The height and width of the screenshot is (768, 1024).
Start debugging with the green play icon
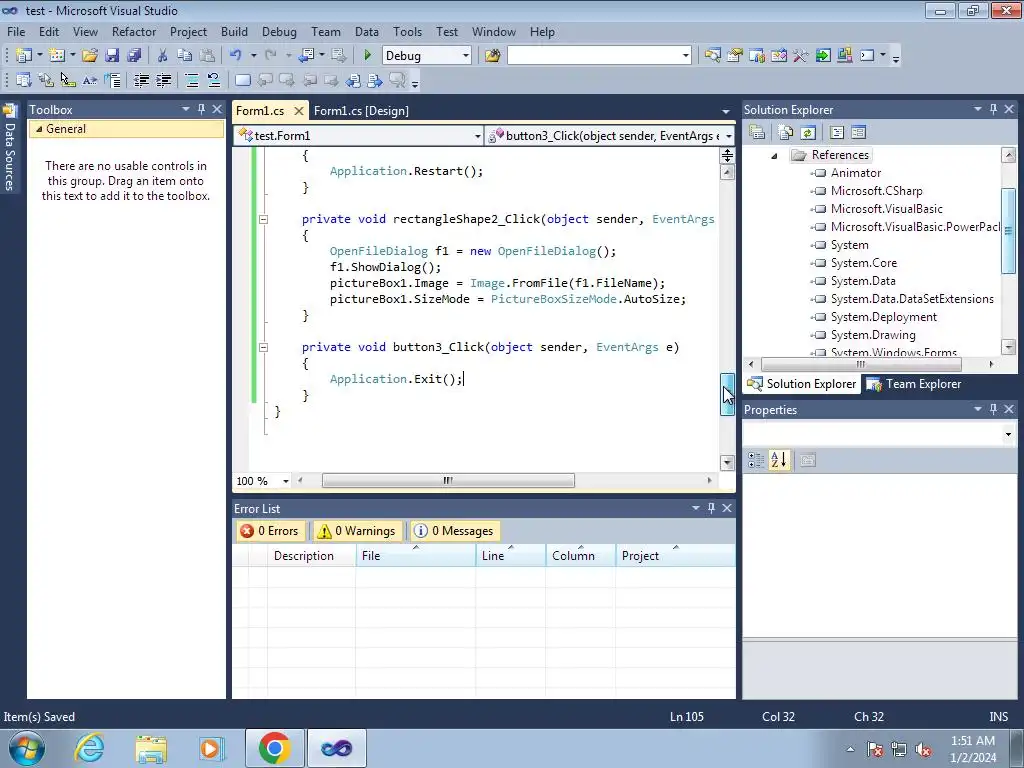367,56
